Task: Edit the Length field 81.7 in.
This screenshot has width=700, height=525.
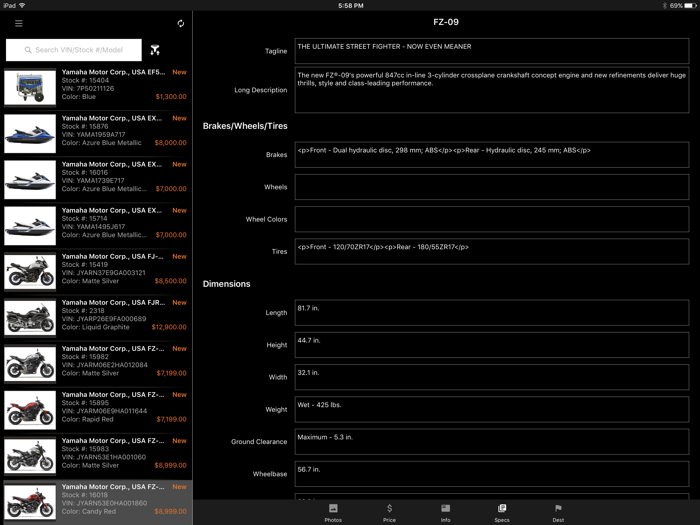Action: click(x=492, y=312)
